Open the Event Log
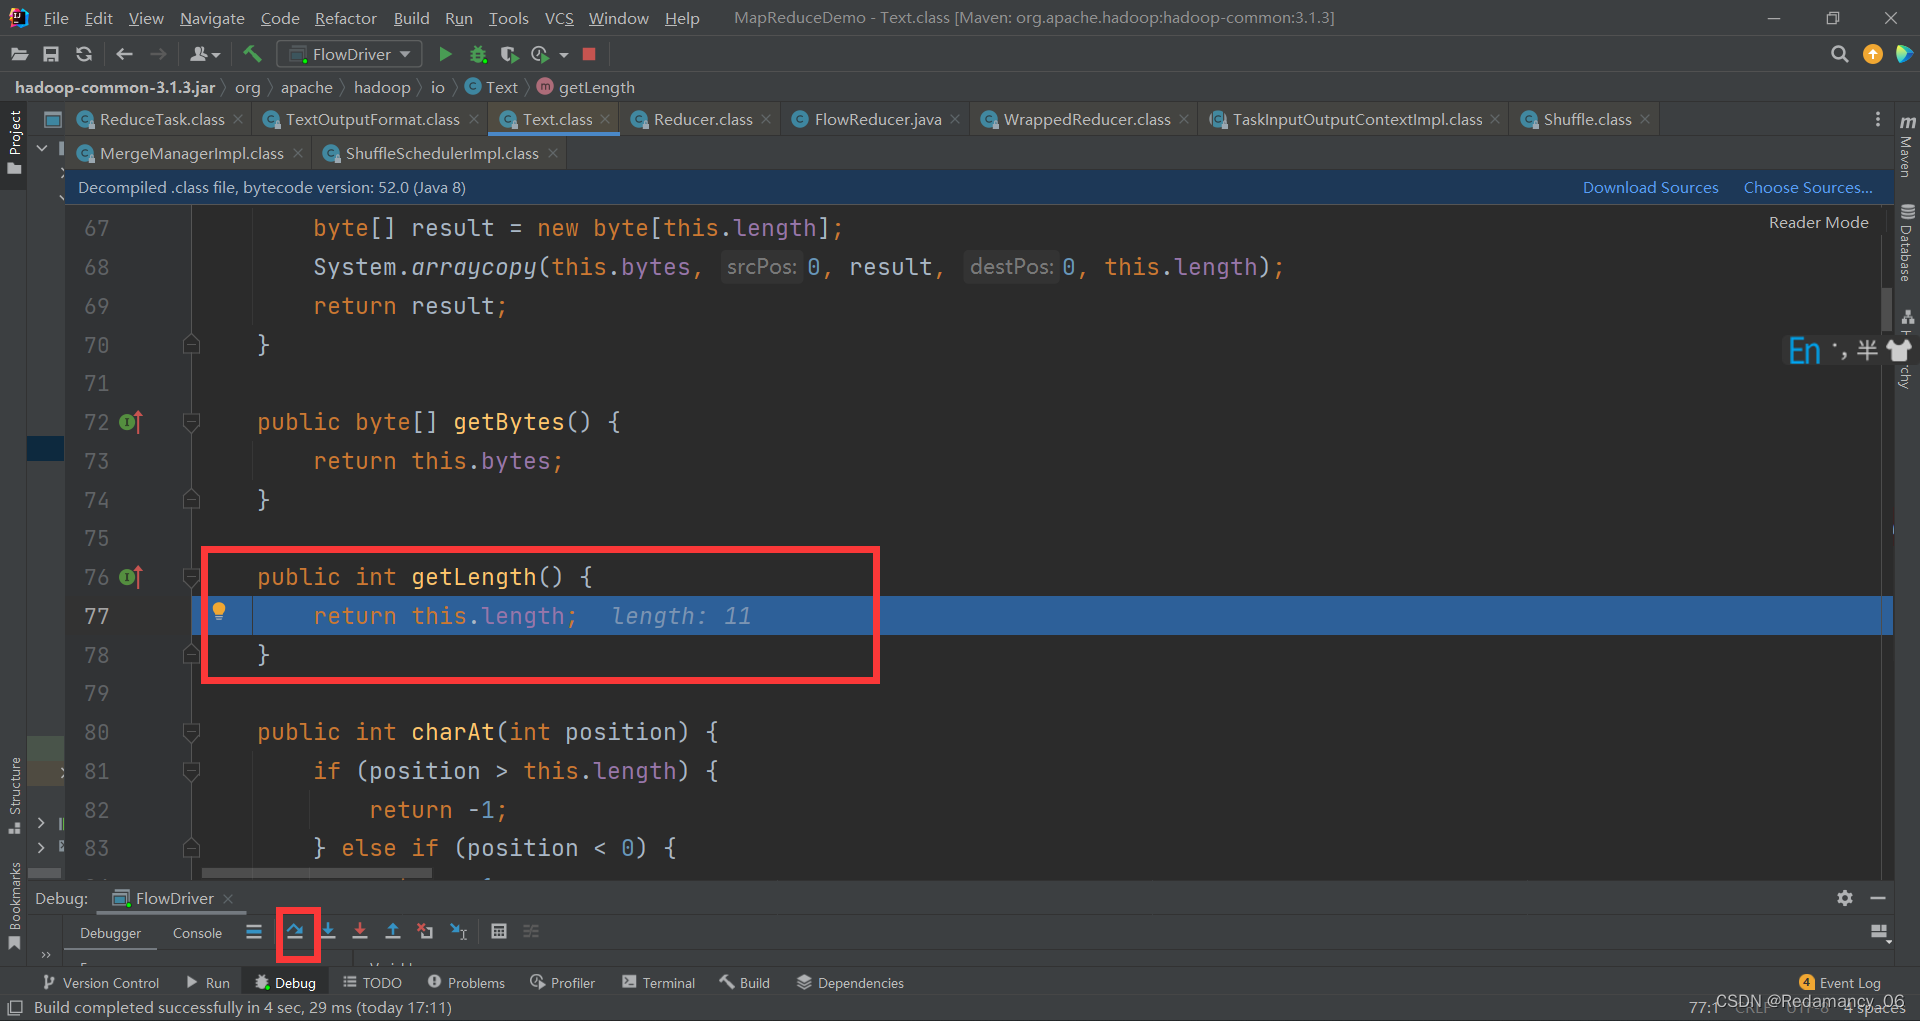The width and height of the screenshot is (1920, 1021). (1840, 983)
